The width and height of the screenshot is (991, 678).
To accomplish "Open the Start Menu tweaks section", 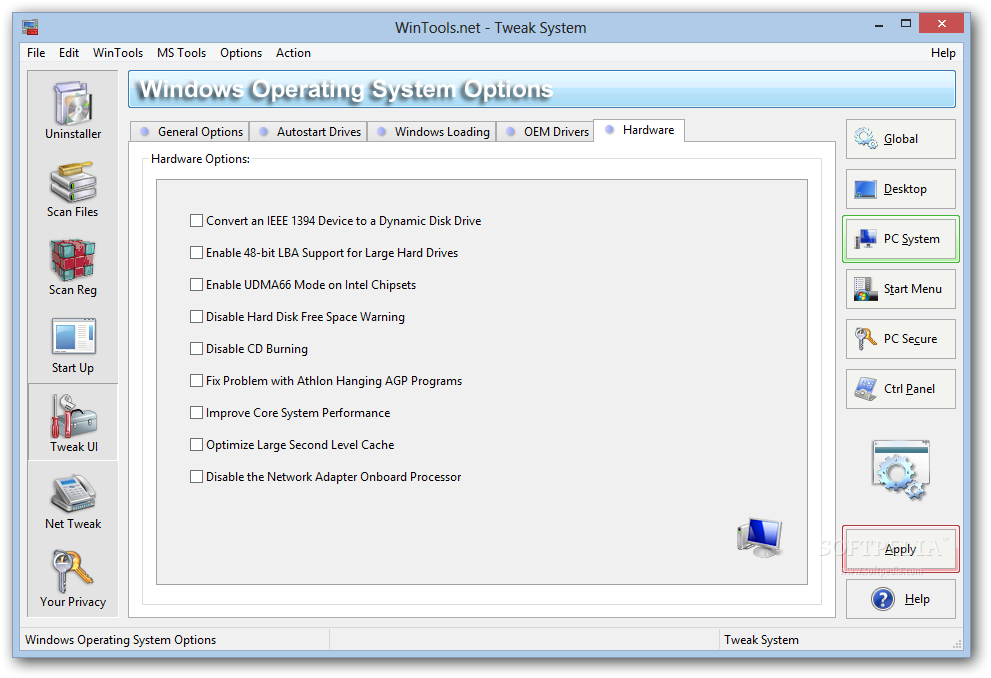I will click(x=901, y=289).
